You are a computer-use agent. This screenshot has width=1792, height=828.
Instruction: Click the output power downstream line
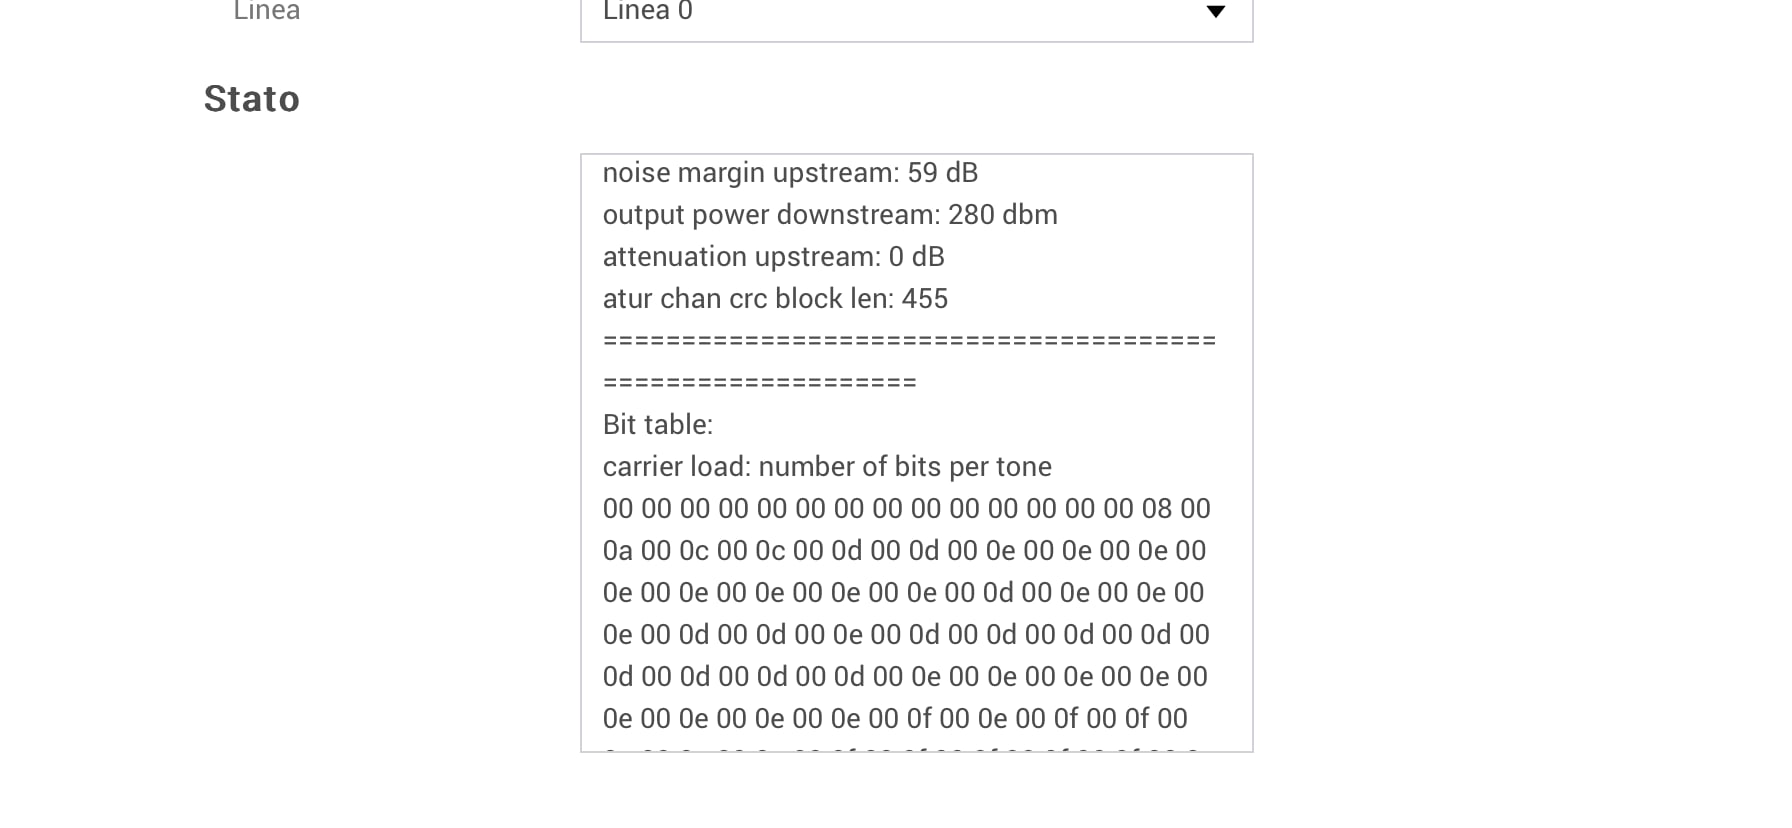(830, 215)
